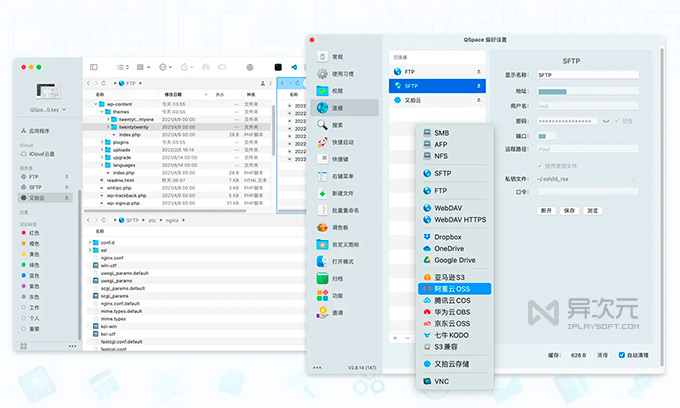Image resolution: width=680 pixels, height=408 pixels.
Task: Choose VNC from the connection menu
Action: [454, 382]
